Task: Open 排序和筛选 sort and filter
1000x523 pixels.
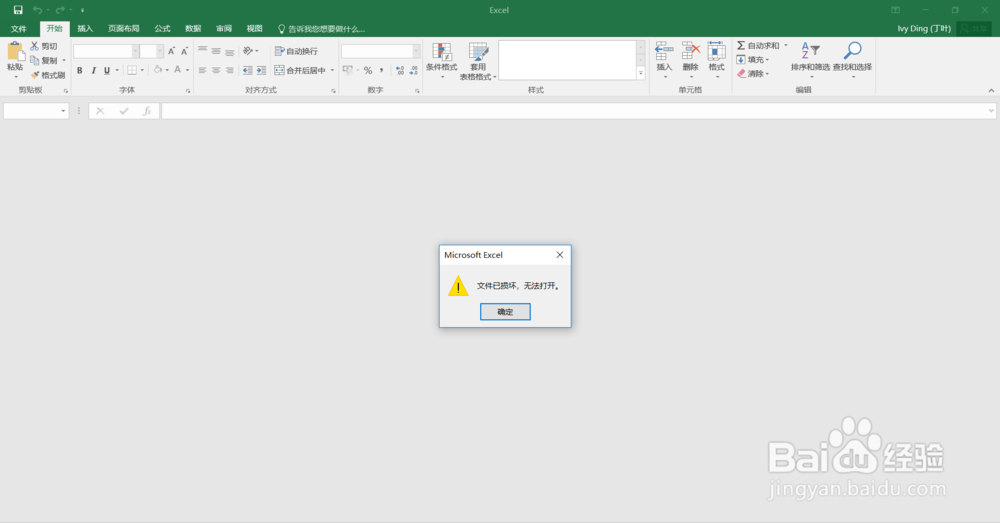Action: [810, 60]
